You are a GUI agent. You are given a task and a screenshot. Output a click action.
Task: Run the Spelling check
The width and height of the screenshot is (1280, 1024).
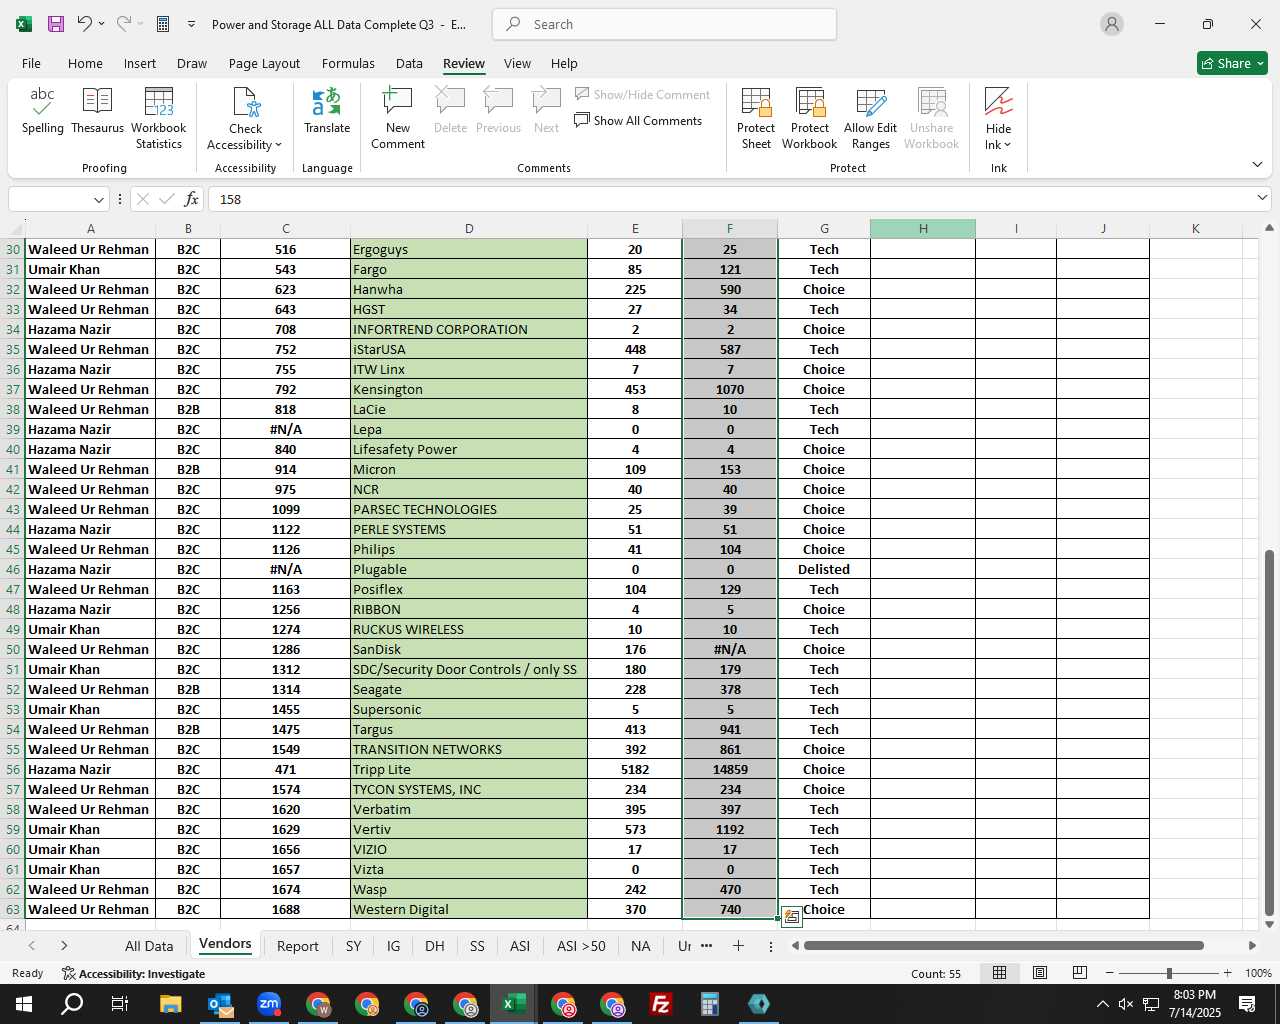(42, 112)
